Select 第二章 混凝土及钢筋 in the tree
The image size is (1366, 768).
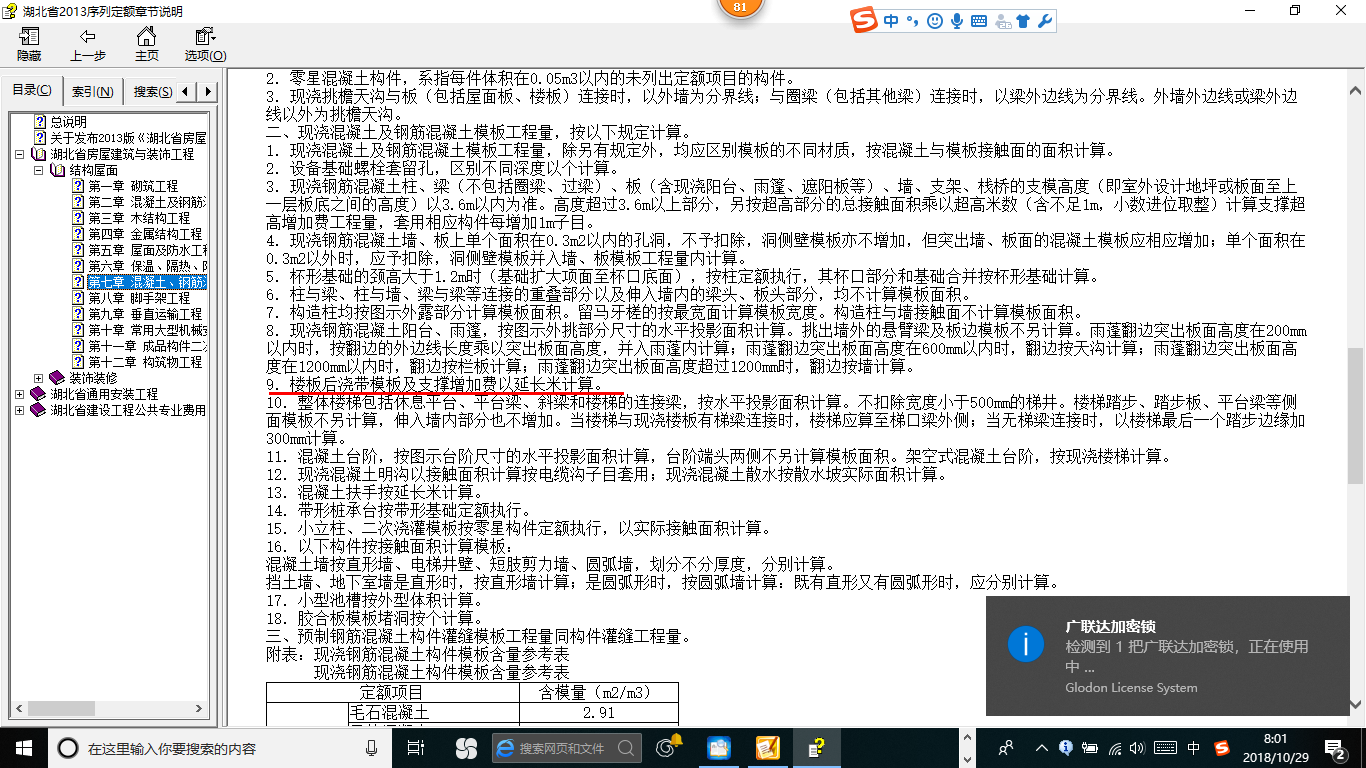pyautogui.click(x=147, y=202)
